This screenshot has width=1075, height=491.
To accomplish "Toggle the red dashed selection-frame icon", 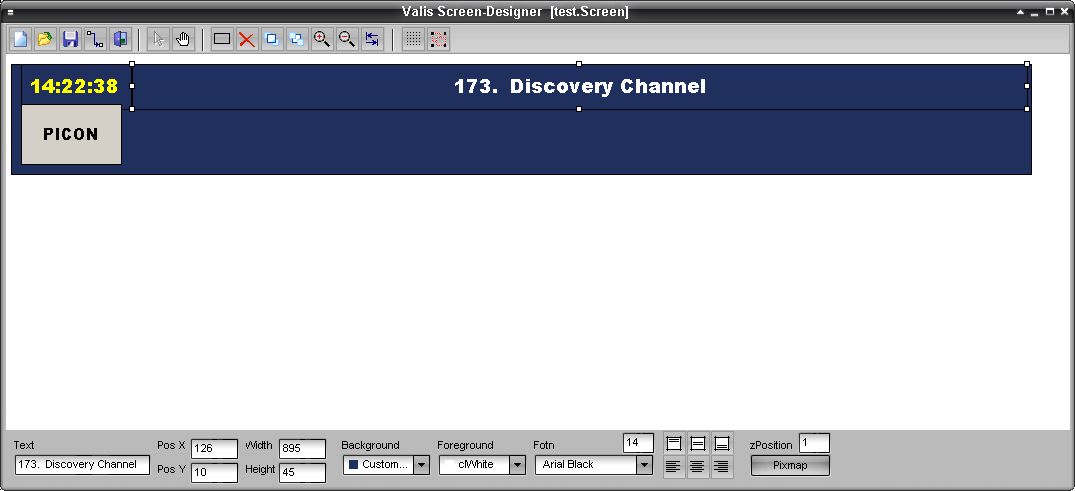I will [x=438, y=39].
